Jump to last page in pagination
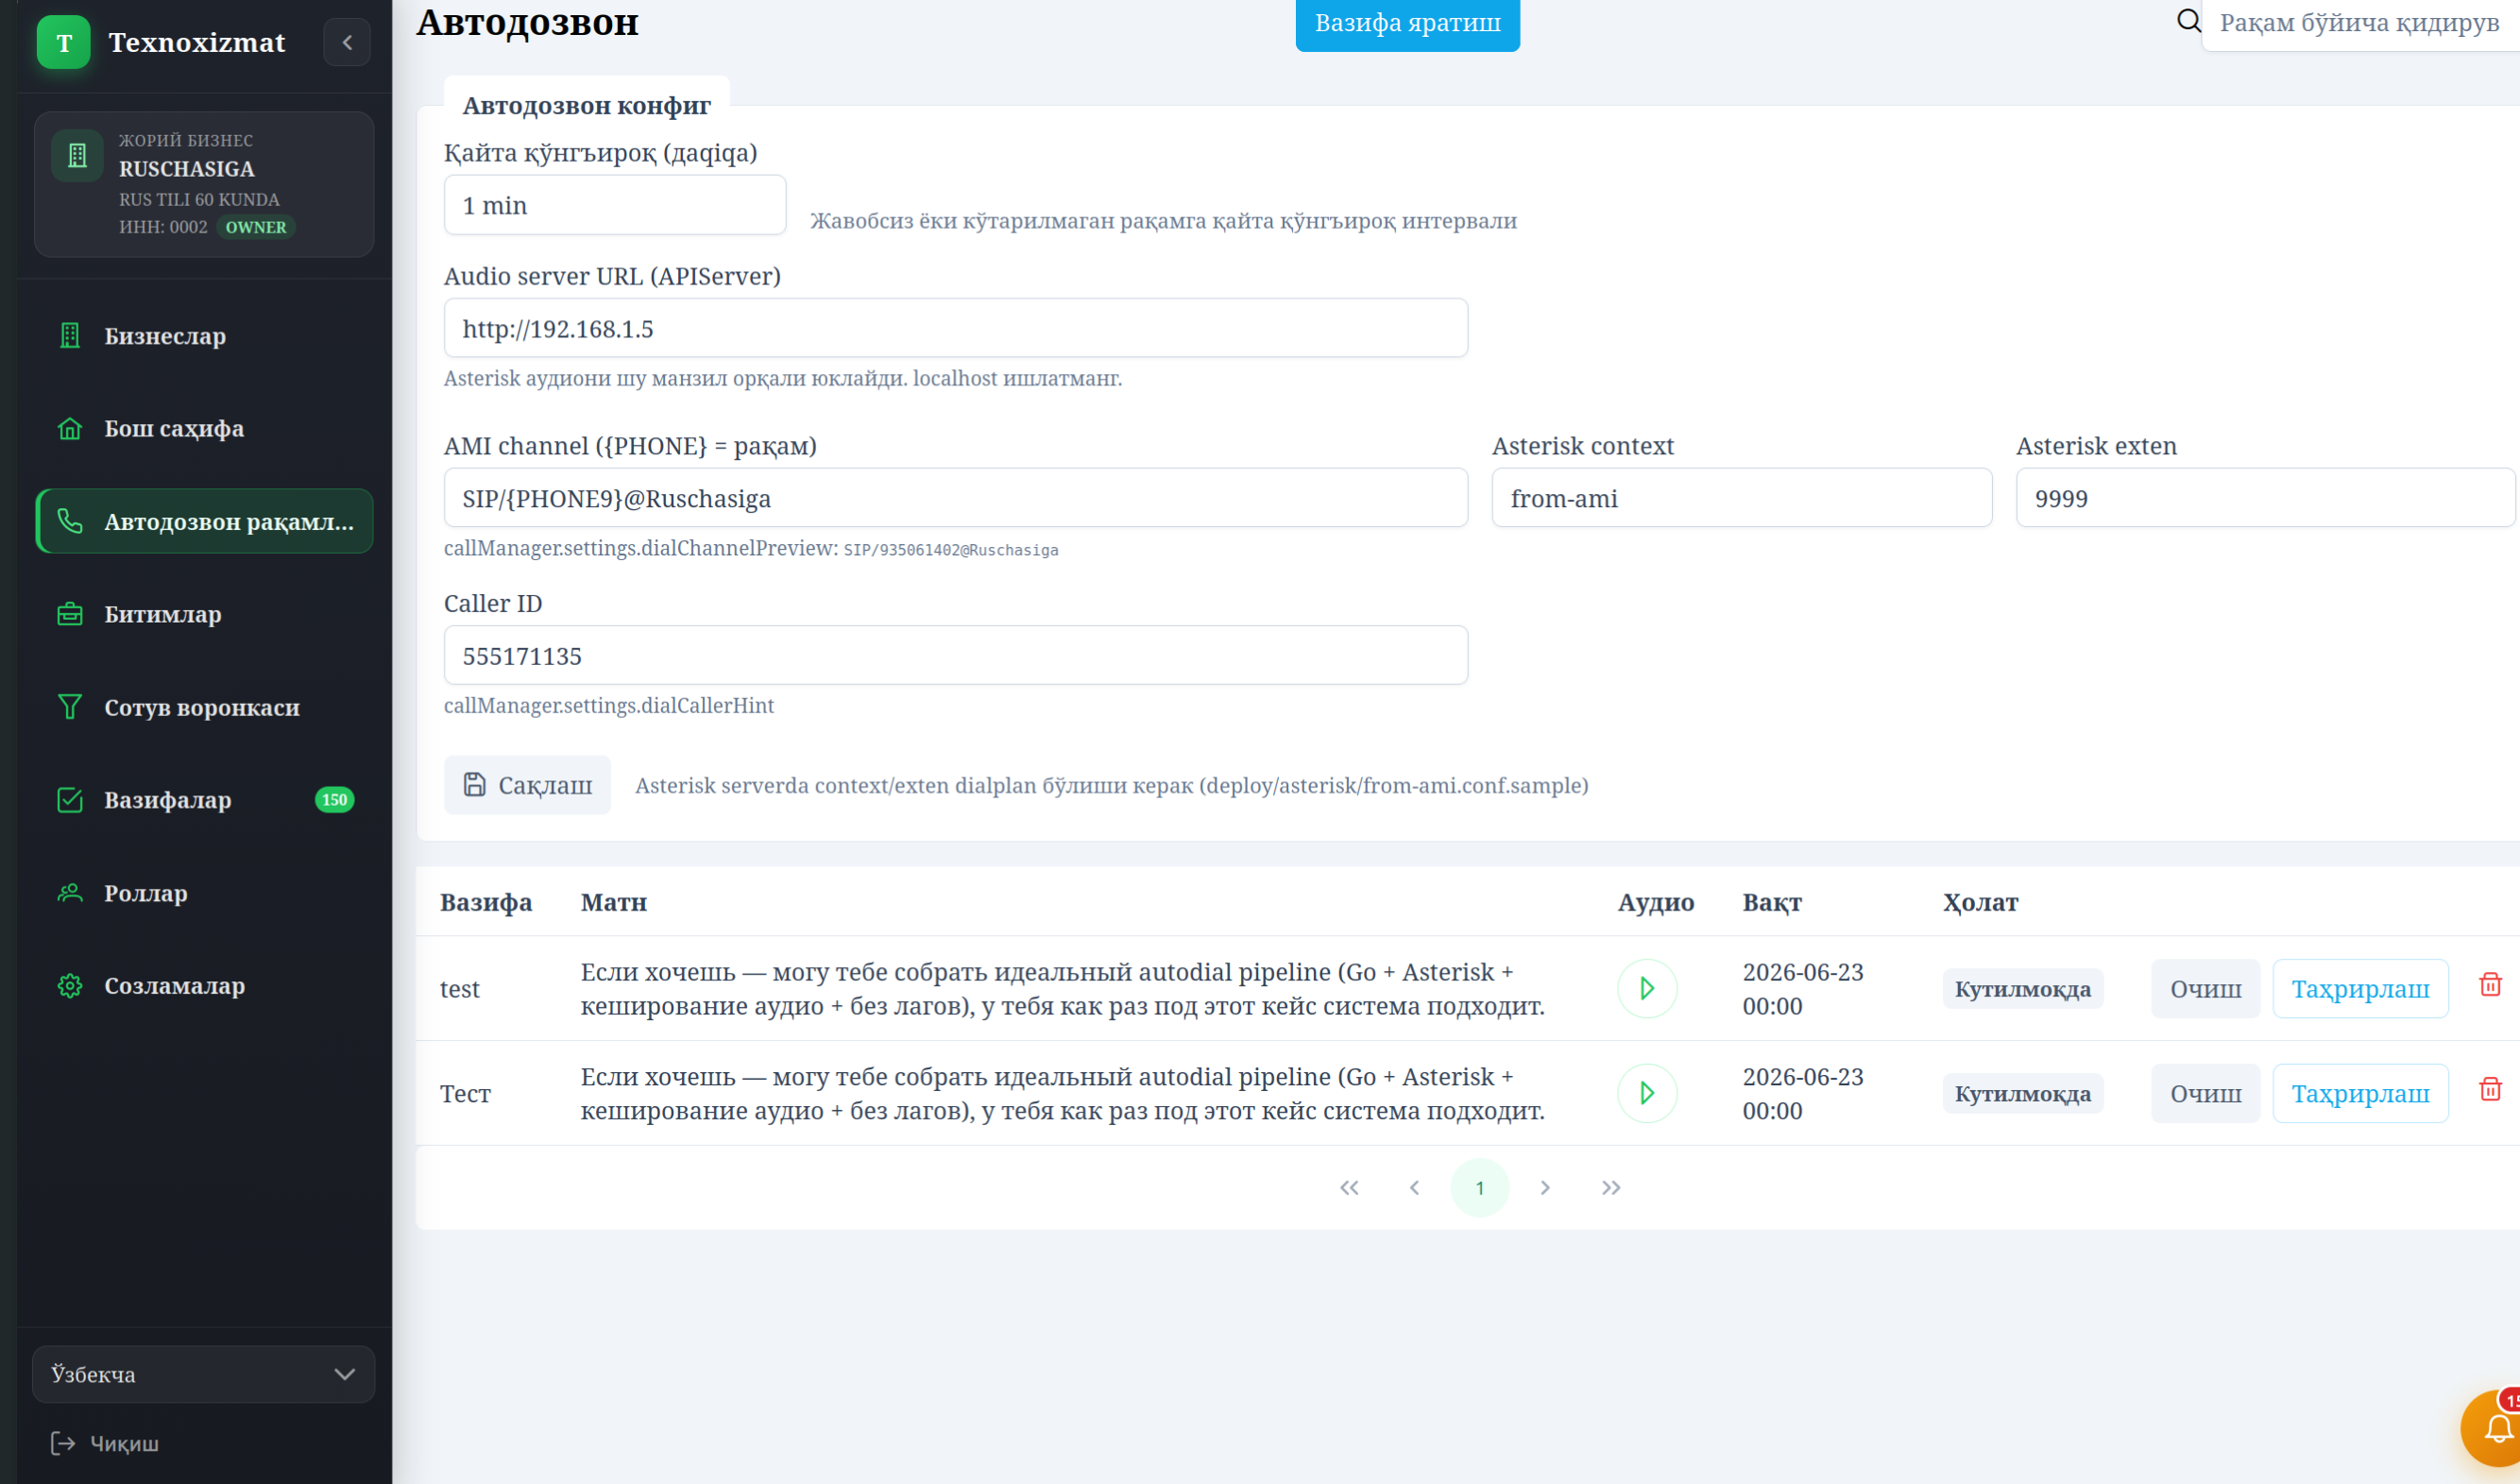 click(1610, 1187)
